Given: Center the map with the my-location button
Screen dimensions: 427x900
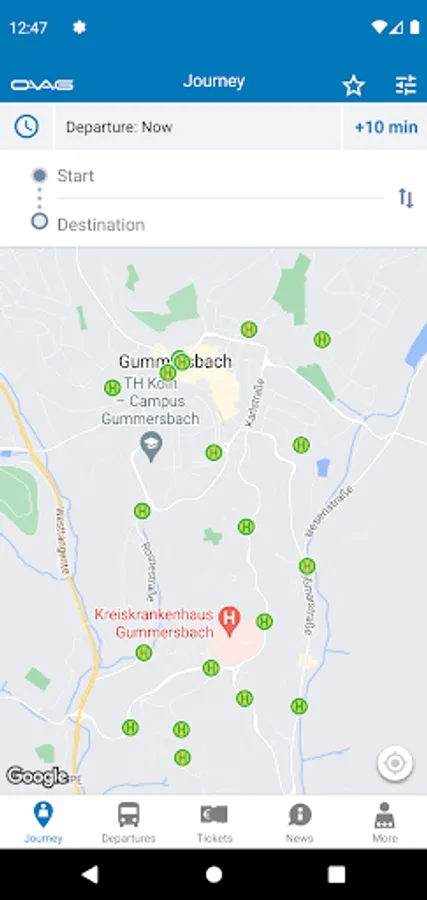Looking at the screenshot, I should click(395, 763).
